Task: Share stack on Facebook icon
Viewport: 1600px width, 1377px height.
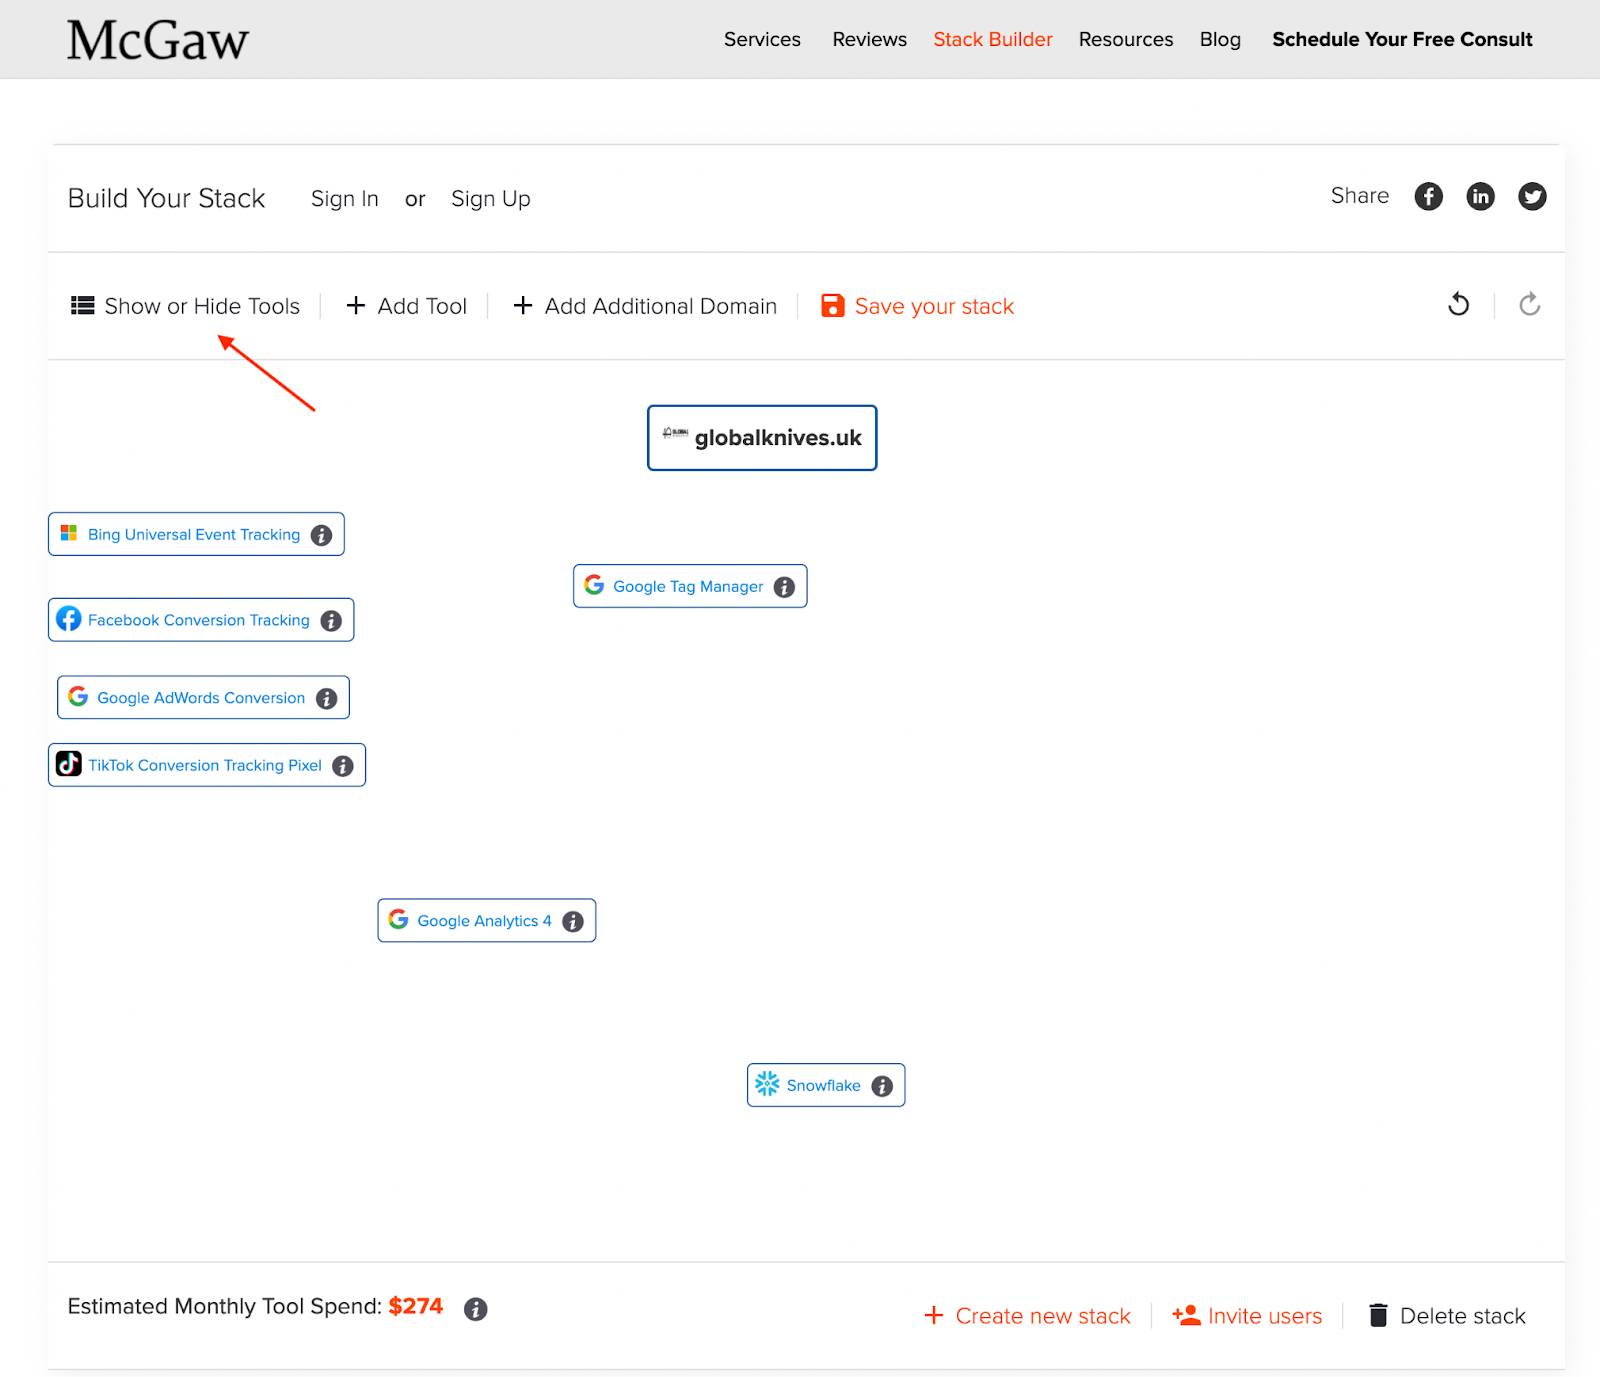Action: pyautogui.click(x=1428, y=197)
